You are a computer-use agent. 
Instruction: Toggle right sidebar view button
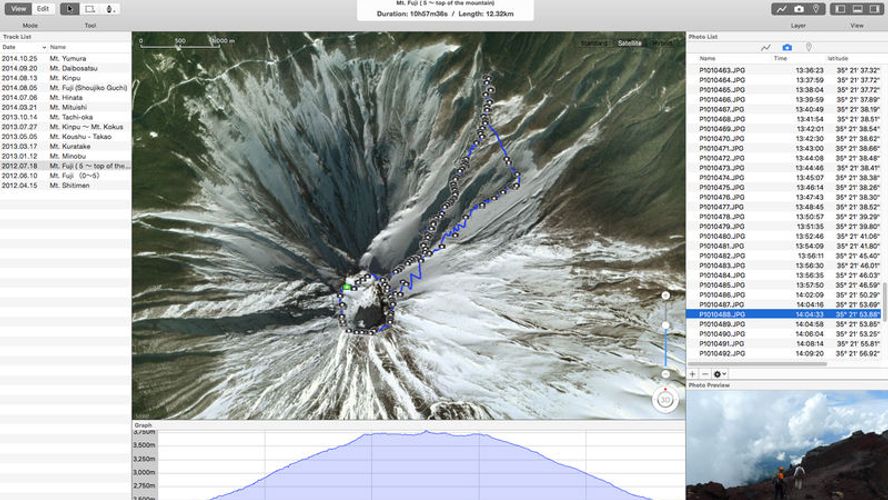tap(874, 9)
